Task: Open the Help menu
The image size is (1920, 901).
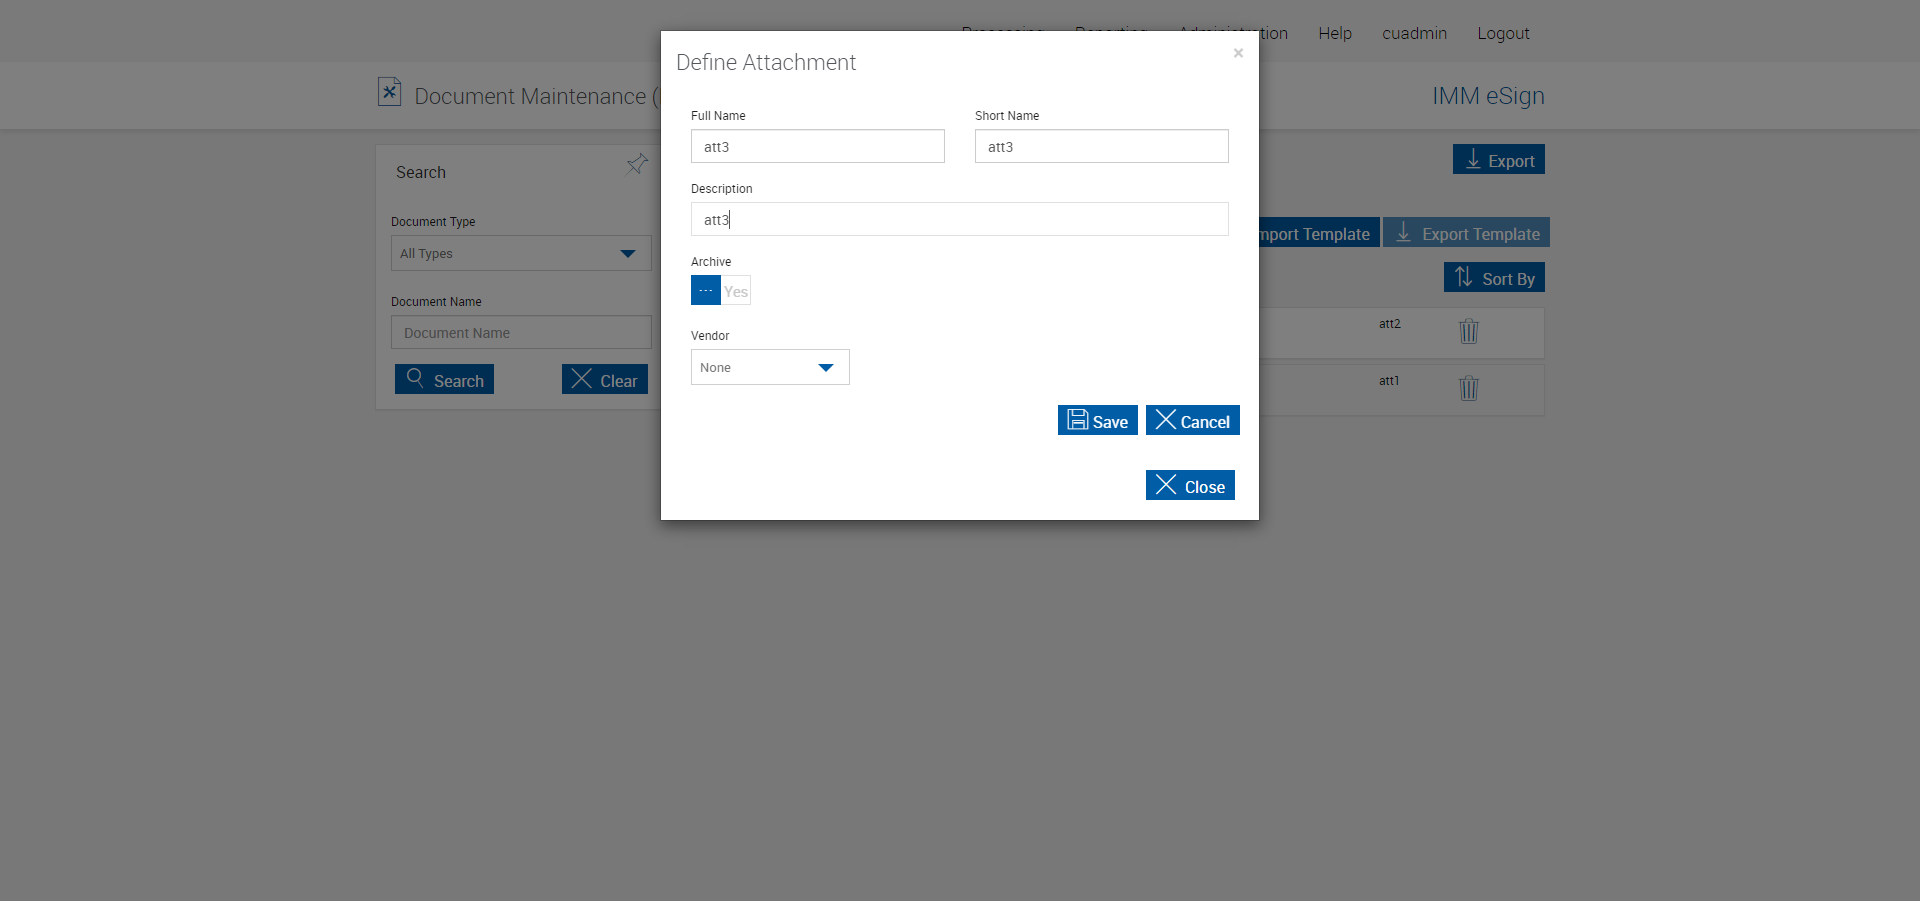Action: (1334, 33)
